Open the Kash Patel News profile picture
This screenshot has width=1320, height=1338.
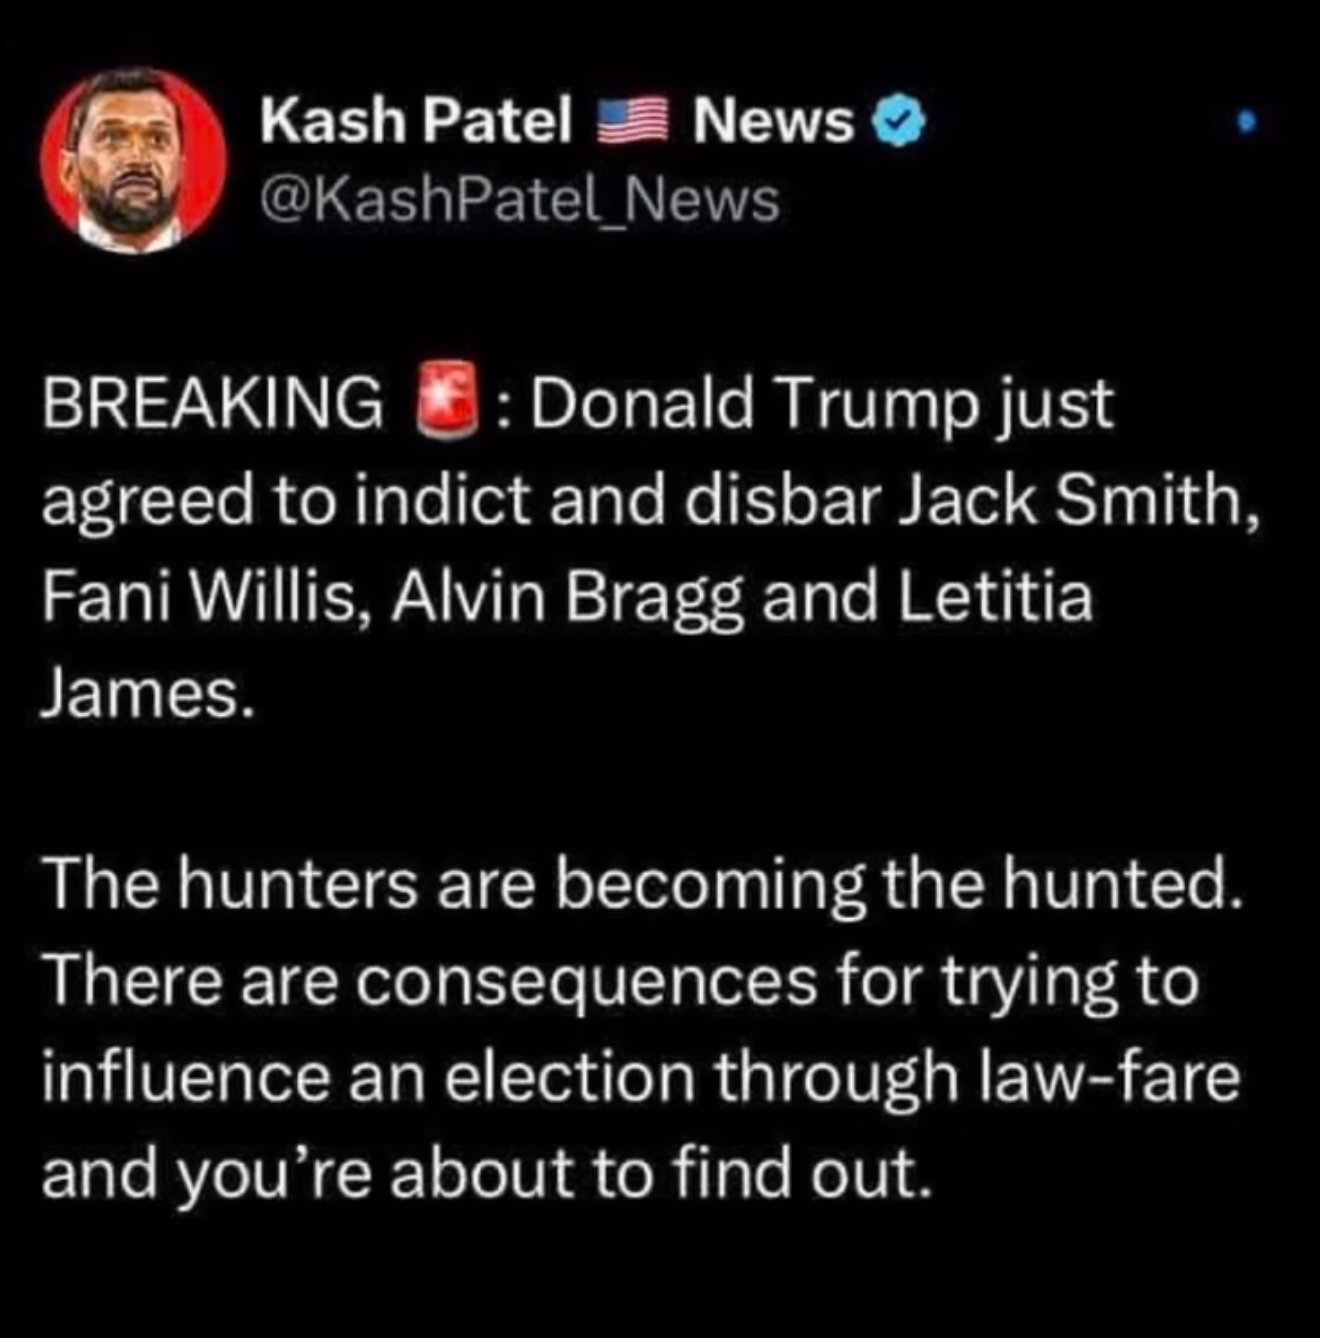[133, 161]
